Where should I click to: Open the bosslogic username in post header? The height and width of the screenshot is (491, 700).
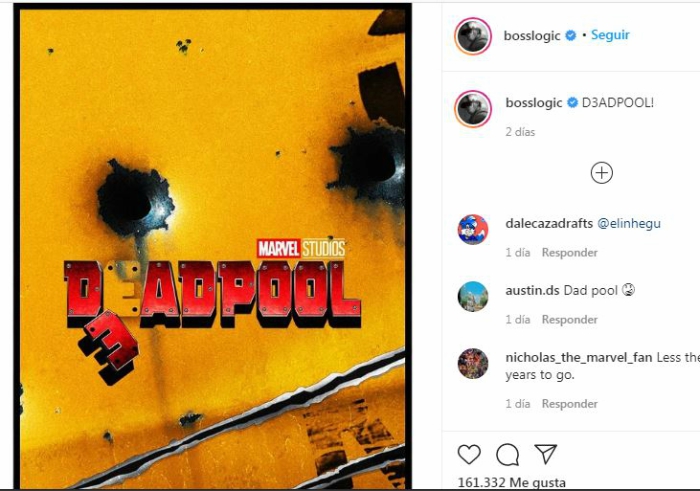pos(531,35)
